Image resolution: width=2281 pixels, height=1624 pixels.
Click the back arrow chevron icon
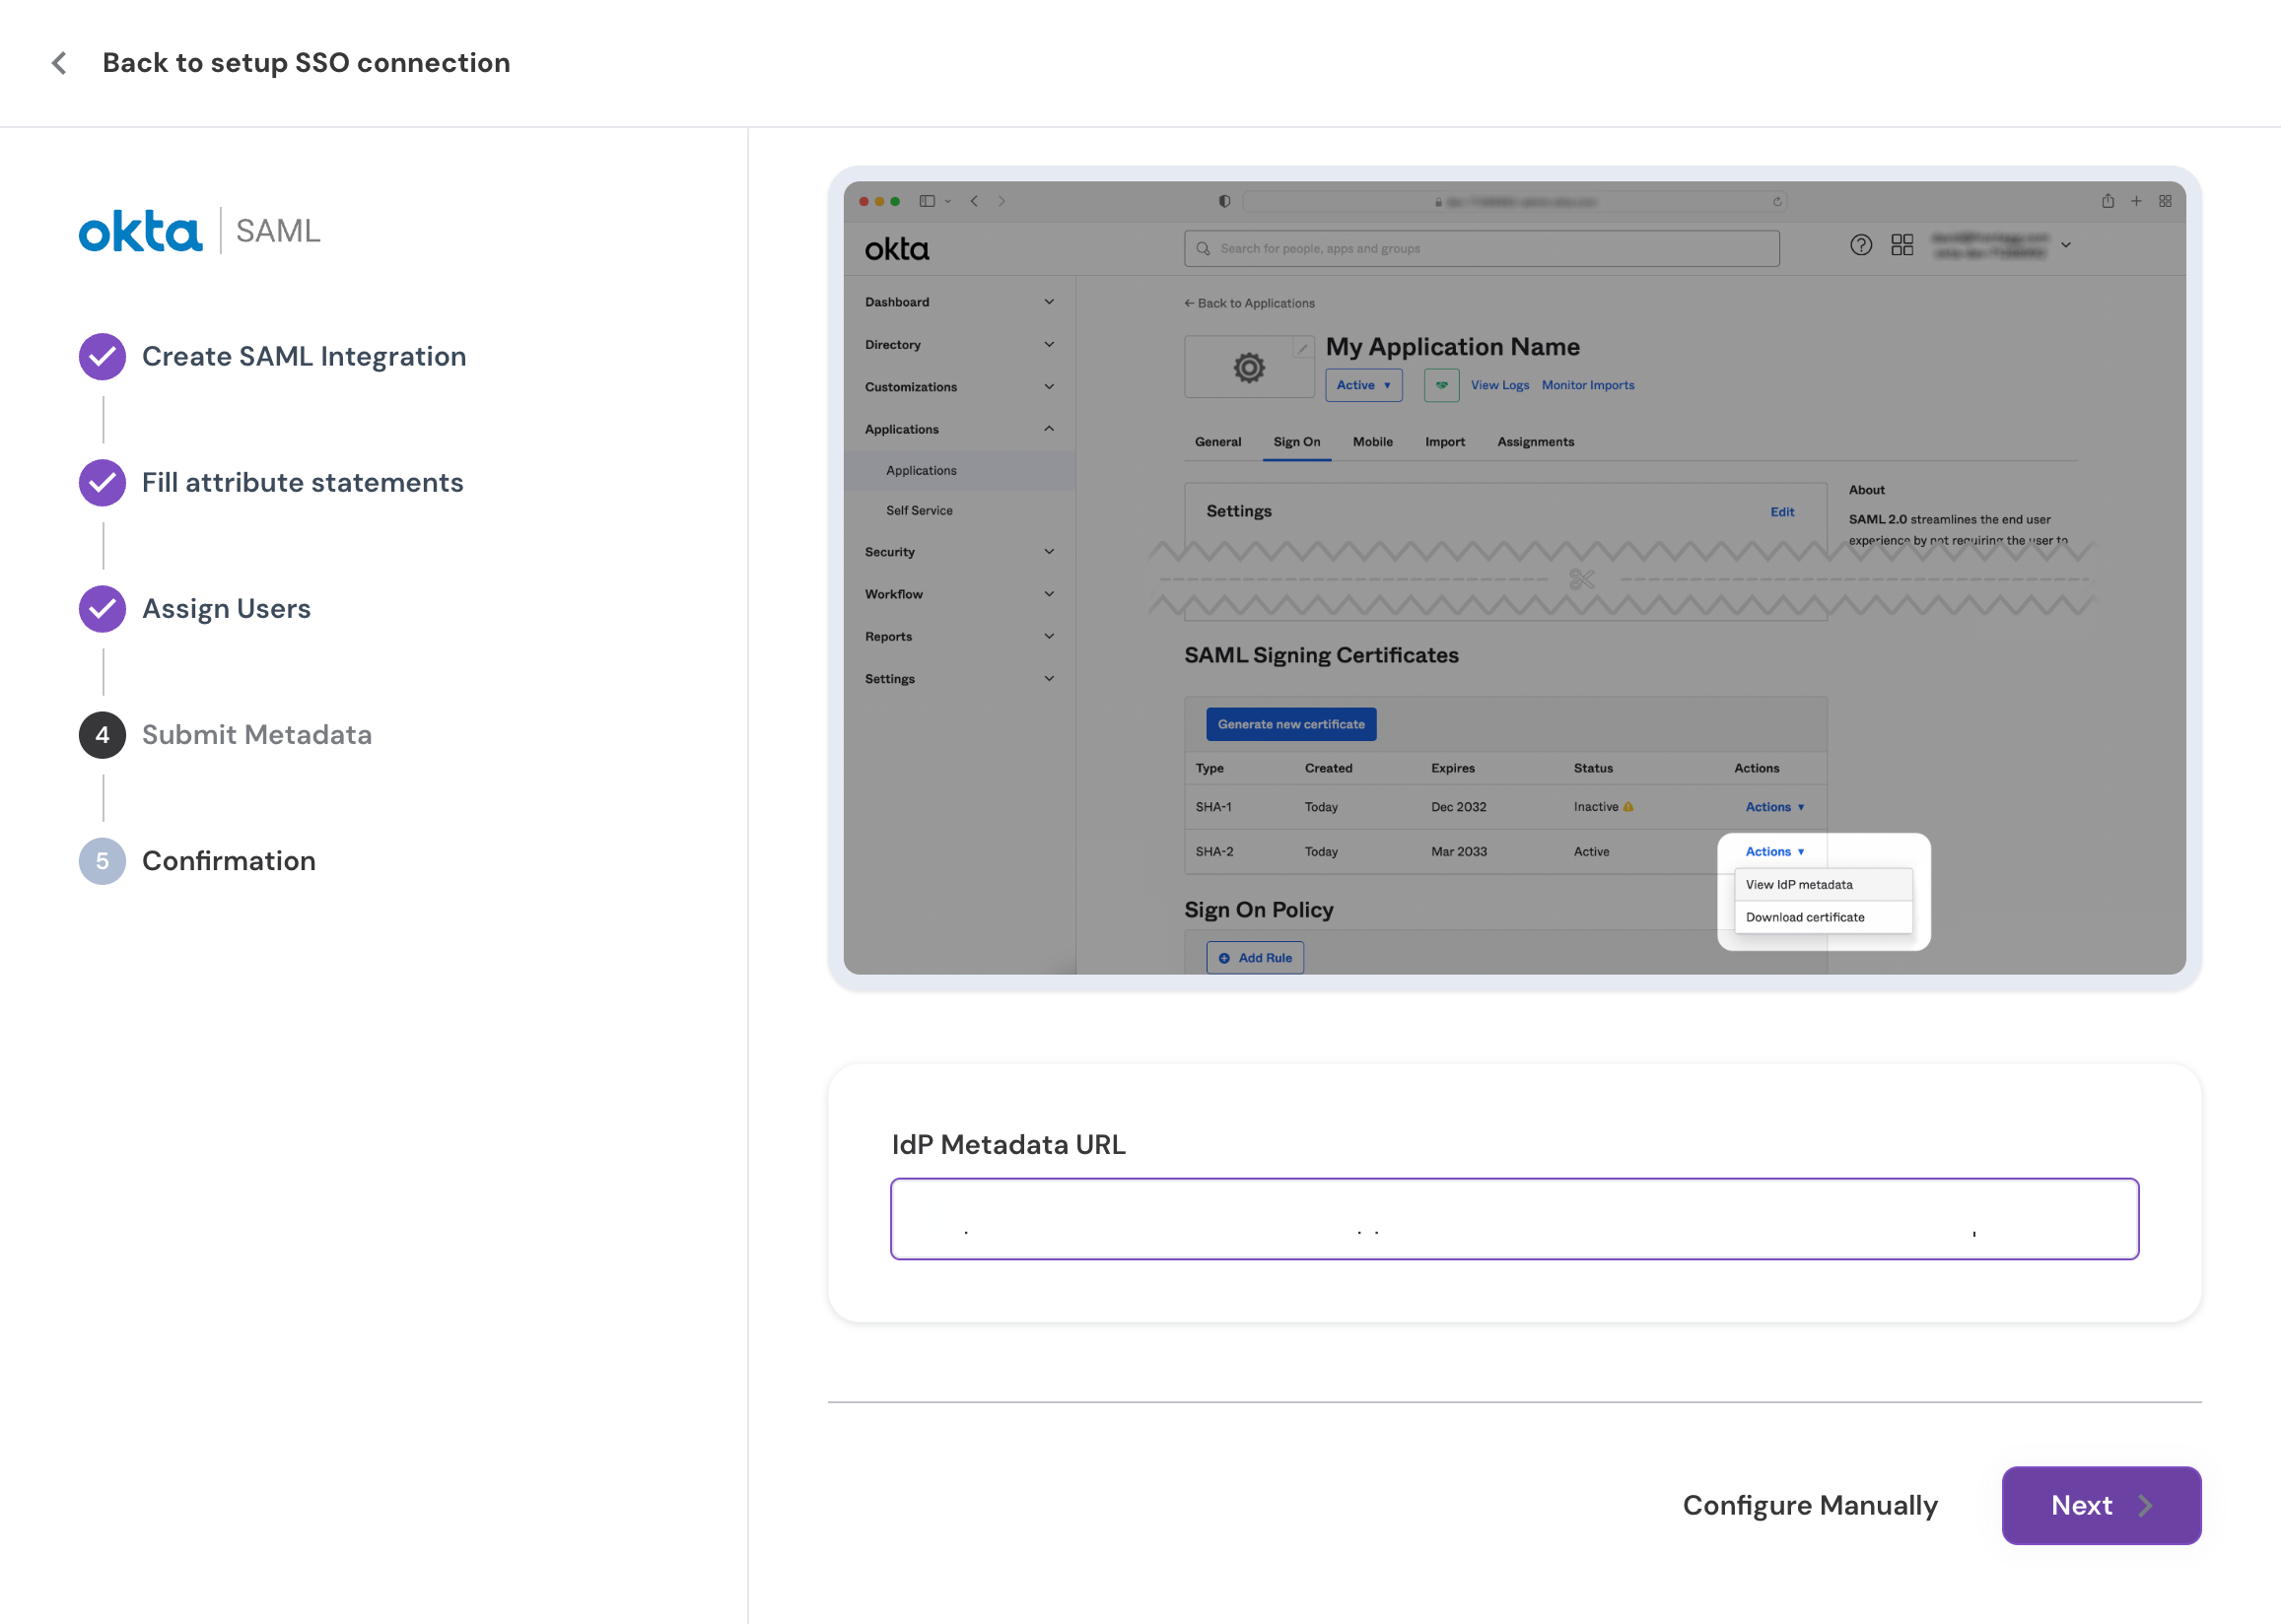(x=59, y=63)
